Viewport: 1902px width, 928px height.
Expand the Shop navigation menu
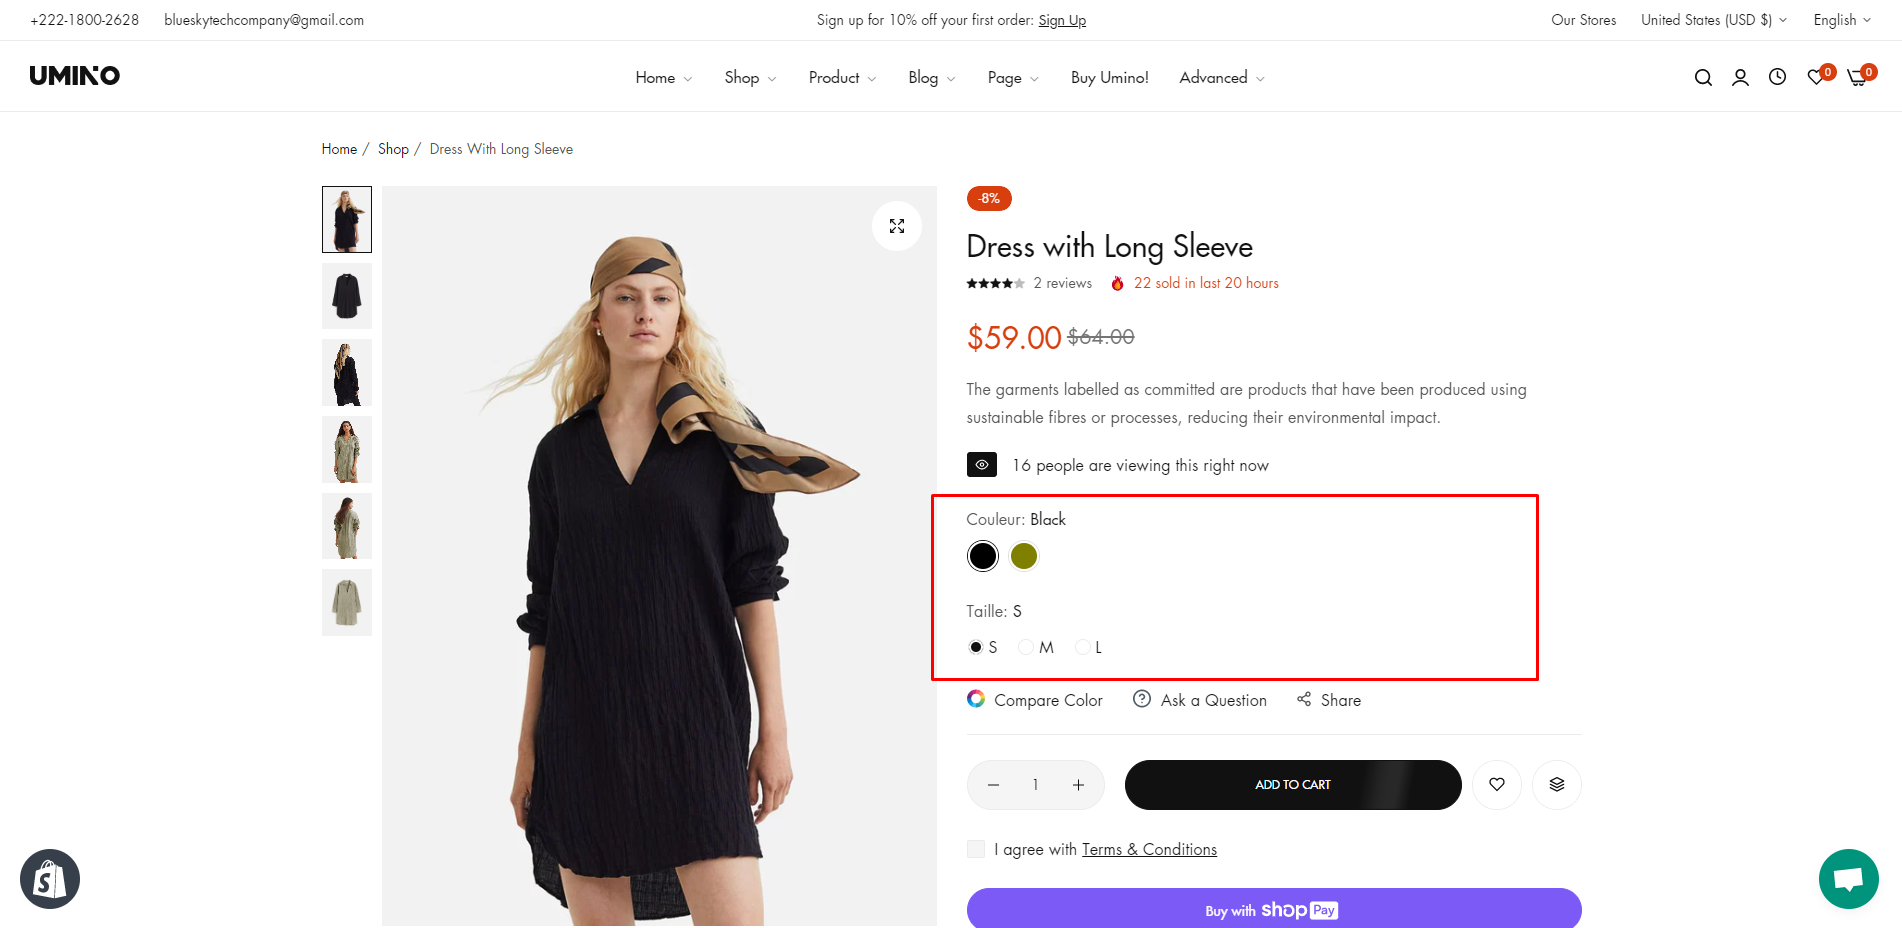click(x=750, y=77)
